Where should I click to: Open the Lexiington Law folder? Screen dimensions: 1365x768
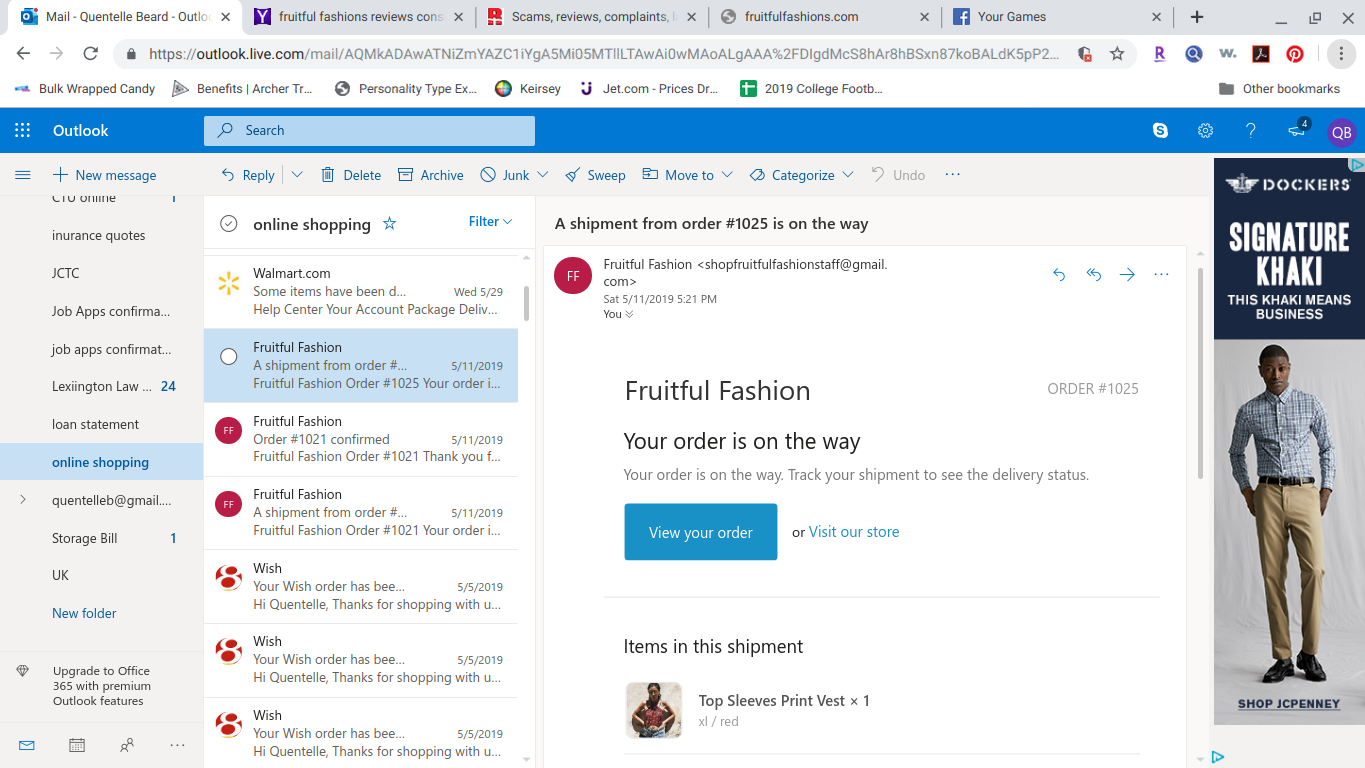click(101, 386)
